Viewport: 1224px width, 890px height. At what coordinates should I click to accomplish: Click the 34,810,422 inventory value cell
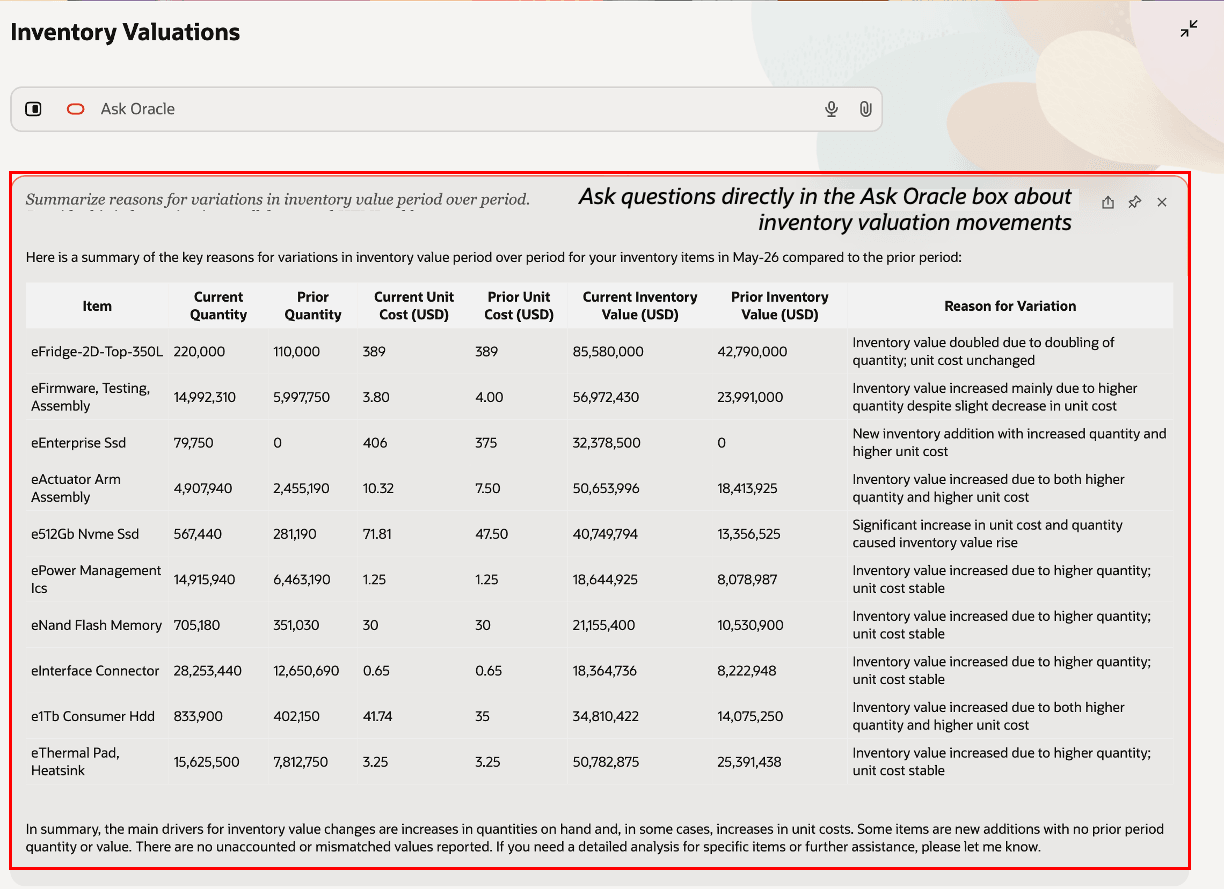pos(606,716)
